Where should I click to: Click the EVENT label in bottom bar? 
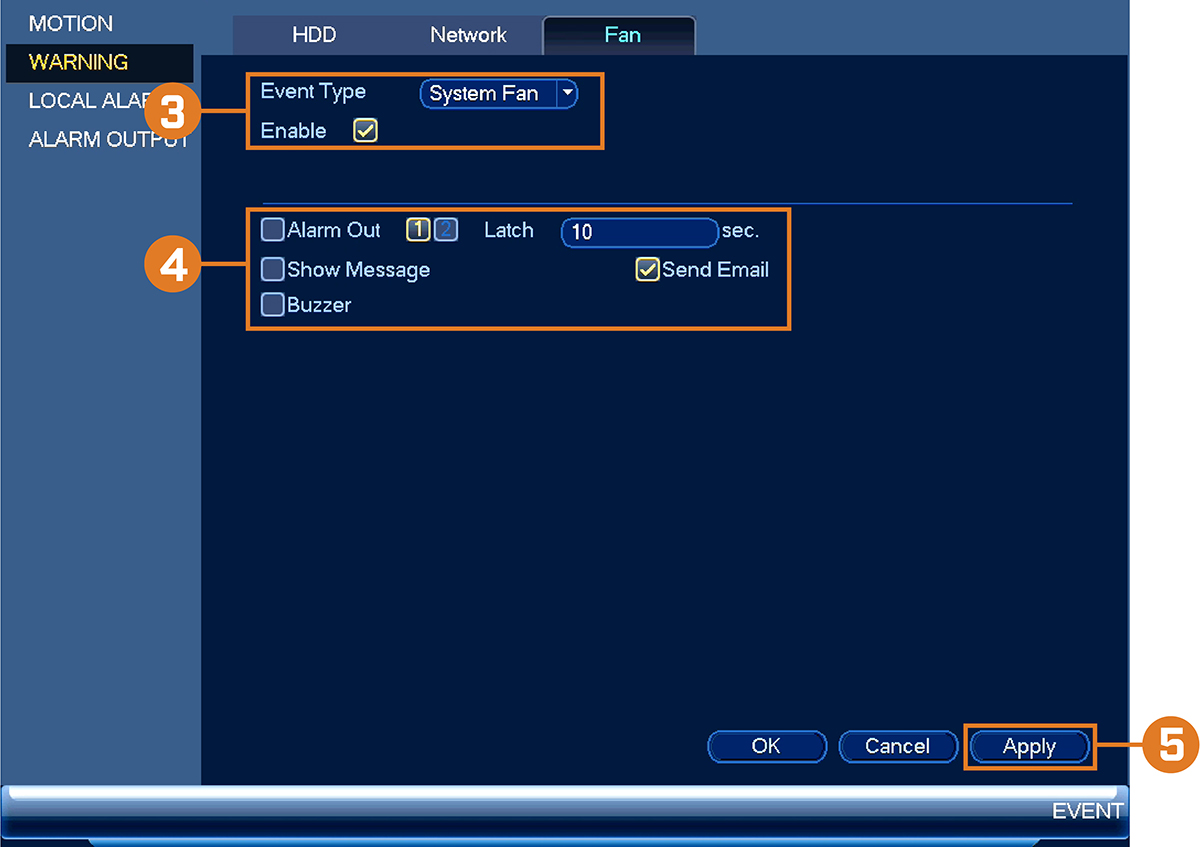point(1087,811)
